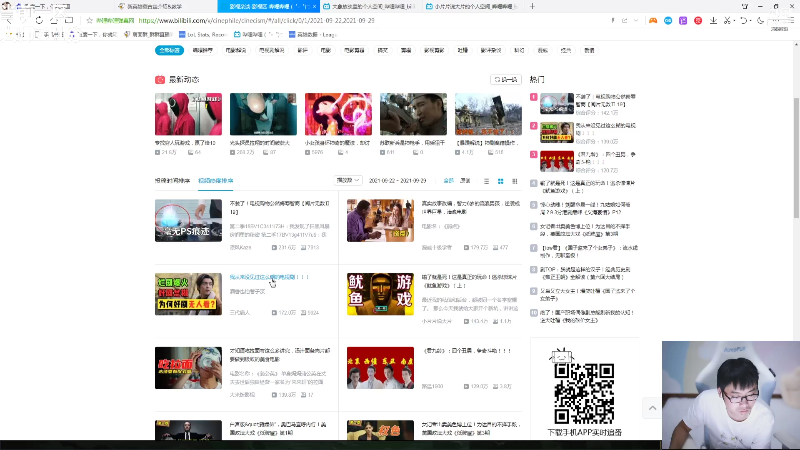Reload the page with the refresh icon

click(x=39, y=20)
